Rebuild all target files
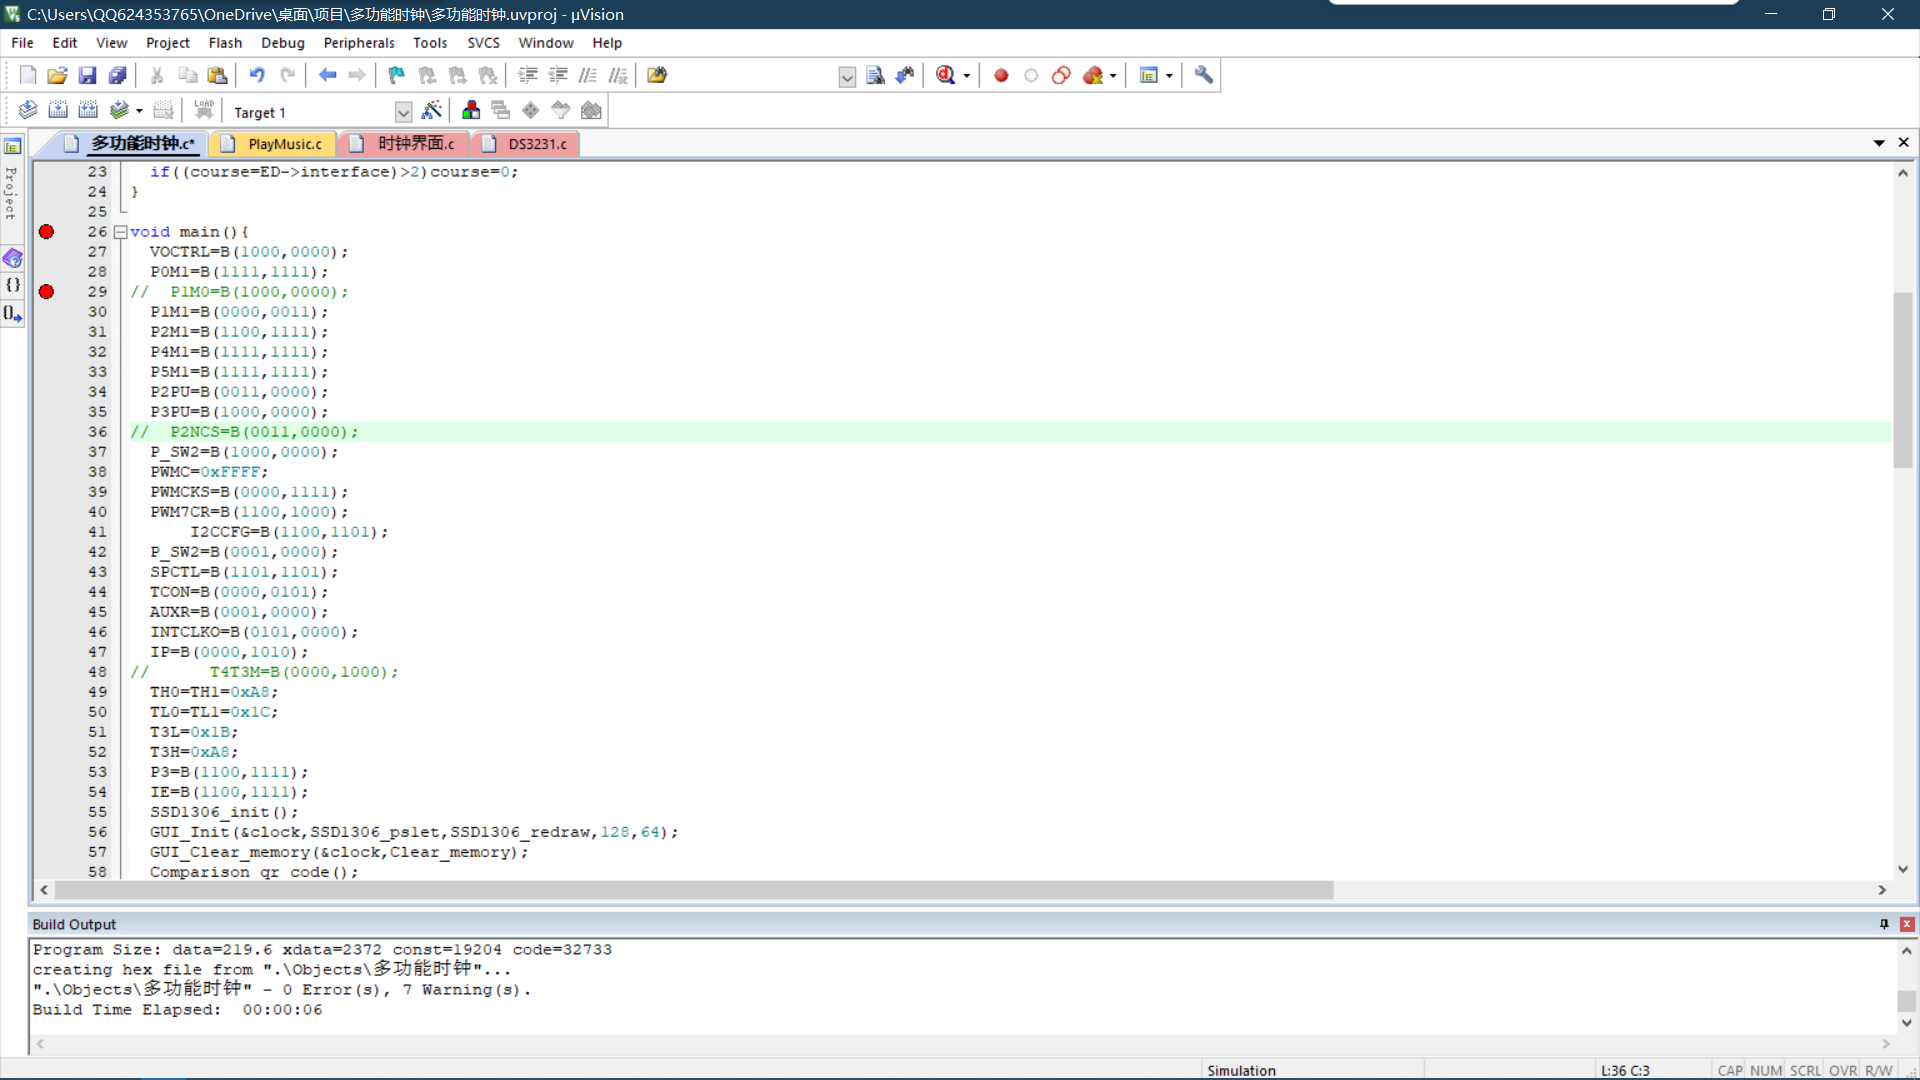Screen dimensions: 1920x1080 pos(88,110)
